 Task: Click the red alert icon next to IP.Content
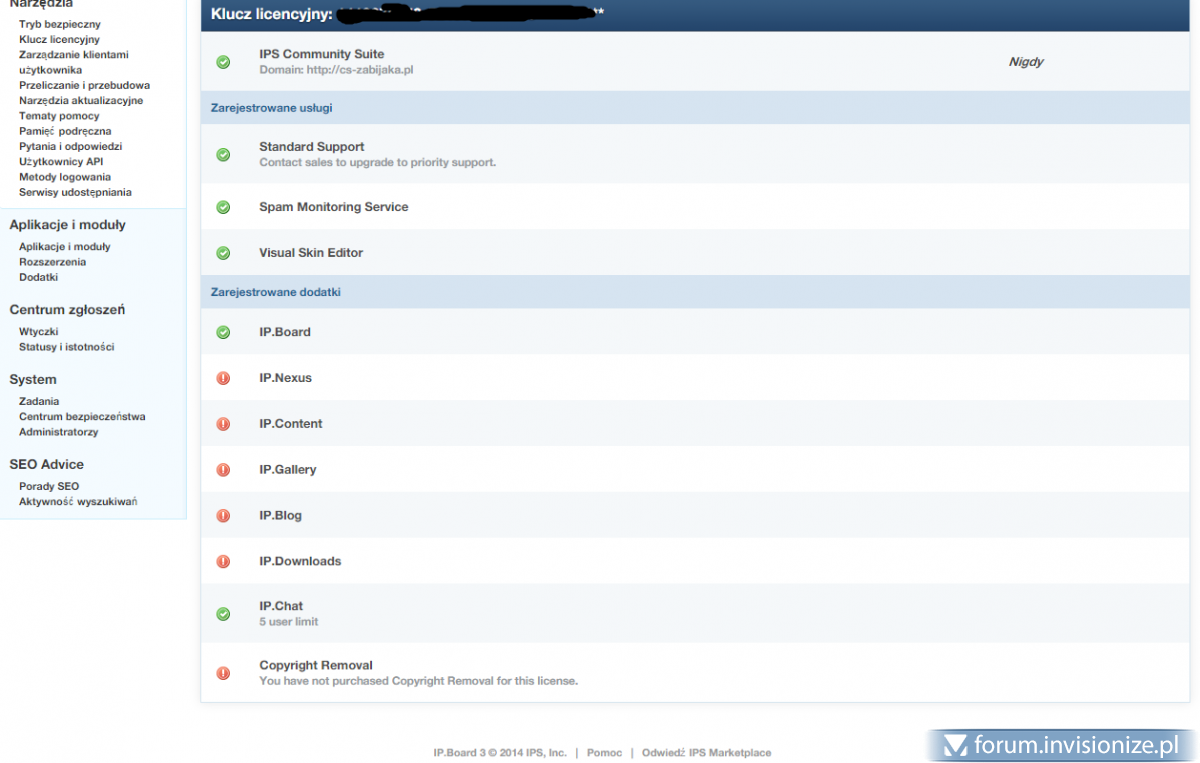coord(223,424)
